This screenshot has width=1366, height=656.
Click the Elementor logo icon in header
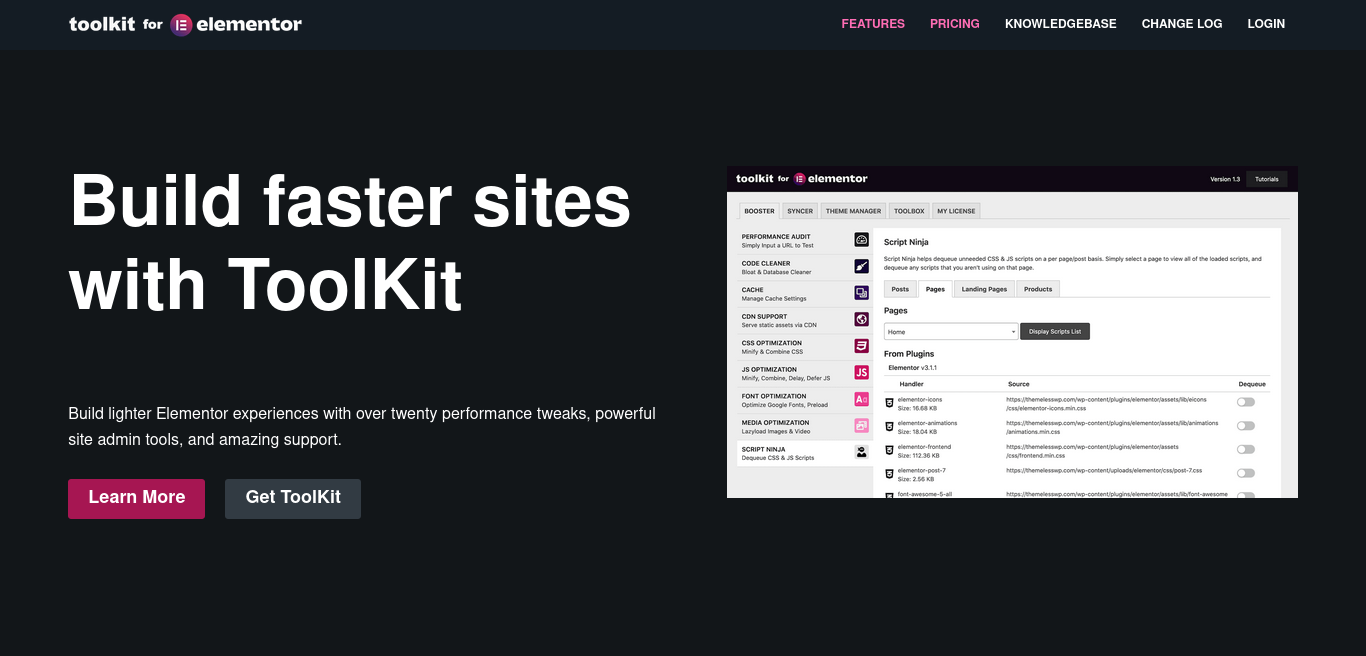pos(181,25)
